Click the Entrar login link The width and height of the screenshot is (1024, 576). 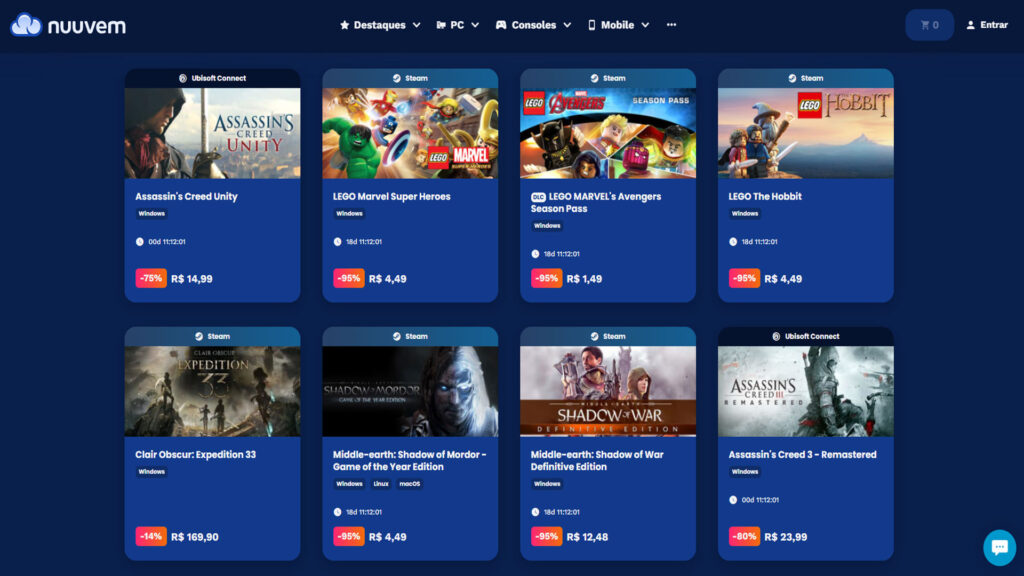[994, 25]
